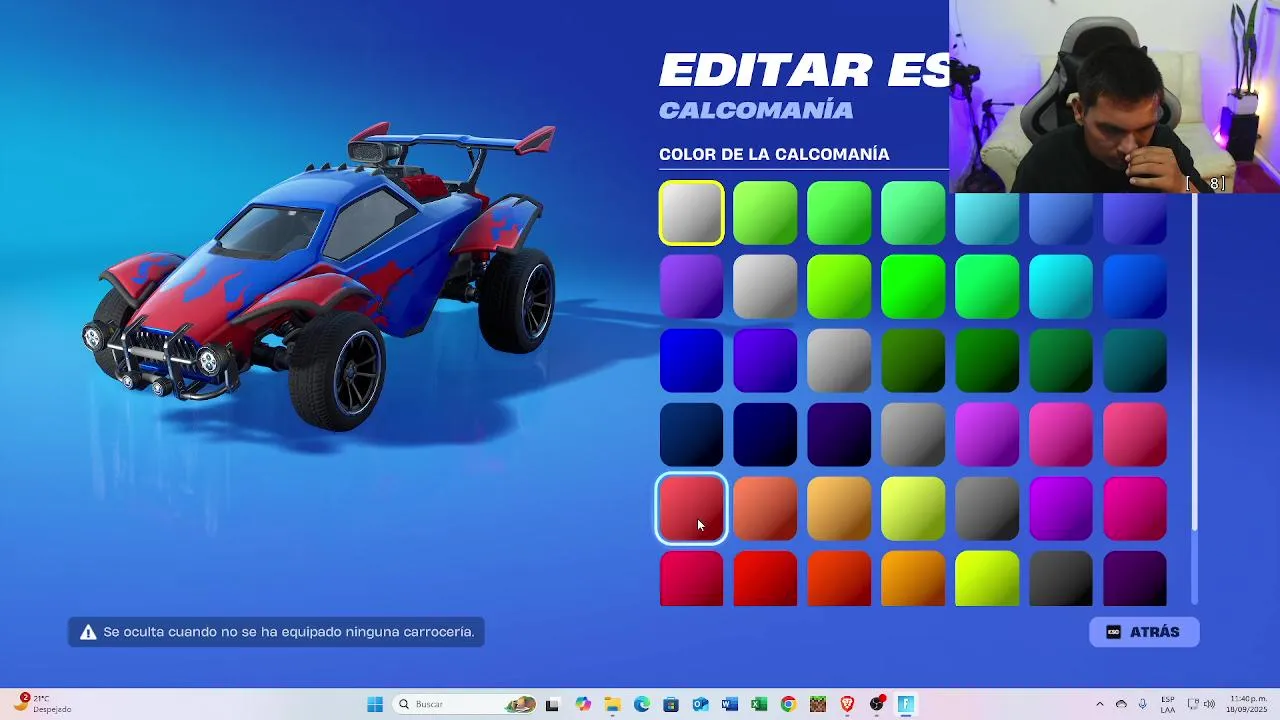The height and width of the screenshot is (720, 1280).
Task: Open the Windows Start menu
Action: click(375, 704)
